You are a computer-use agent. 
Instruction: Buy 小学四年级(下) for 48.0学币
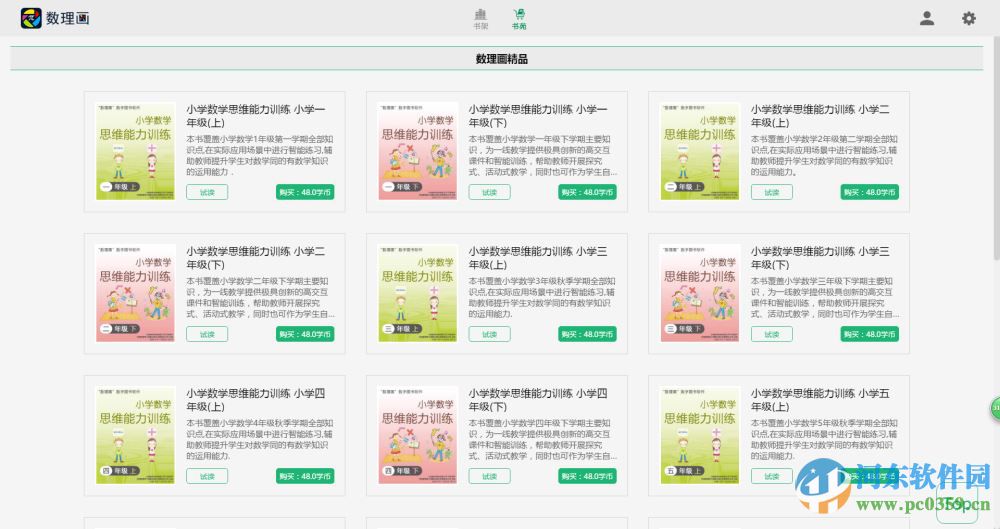[587, 476]
